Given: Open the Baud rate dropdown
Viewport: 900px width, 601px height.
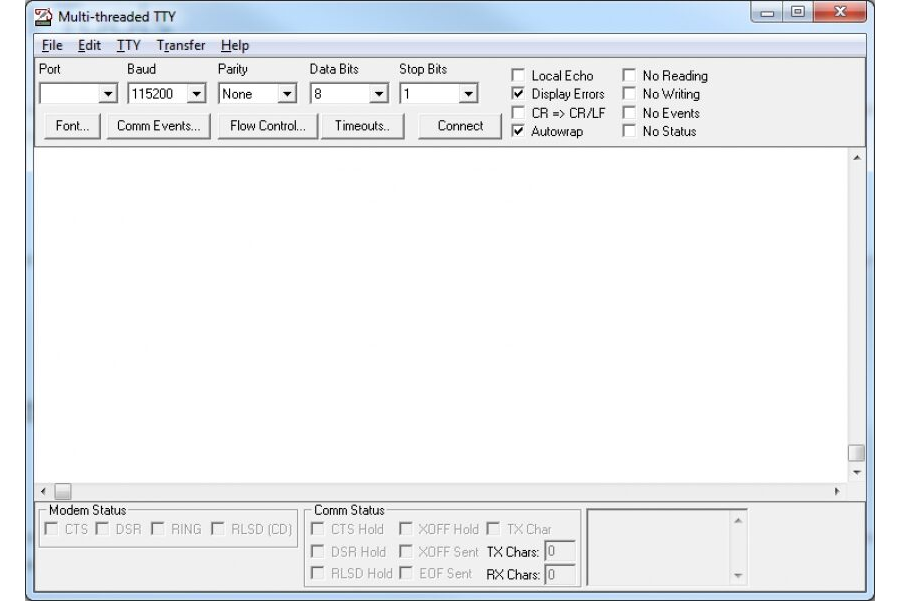Looking at the screenshot, I should pyautogui.click(x=197, y=93).
